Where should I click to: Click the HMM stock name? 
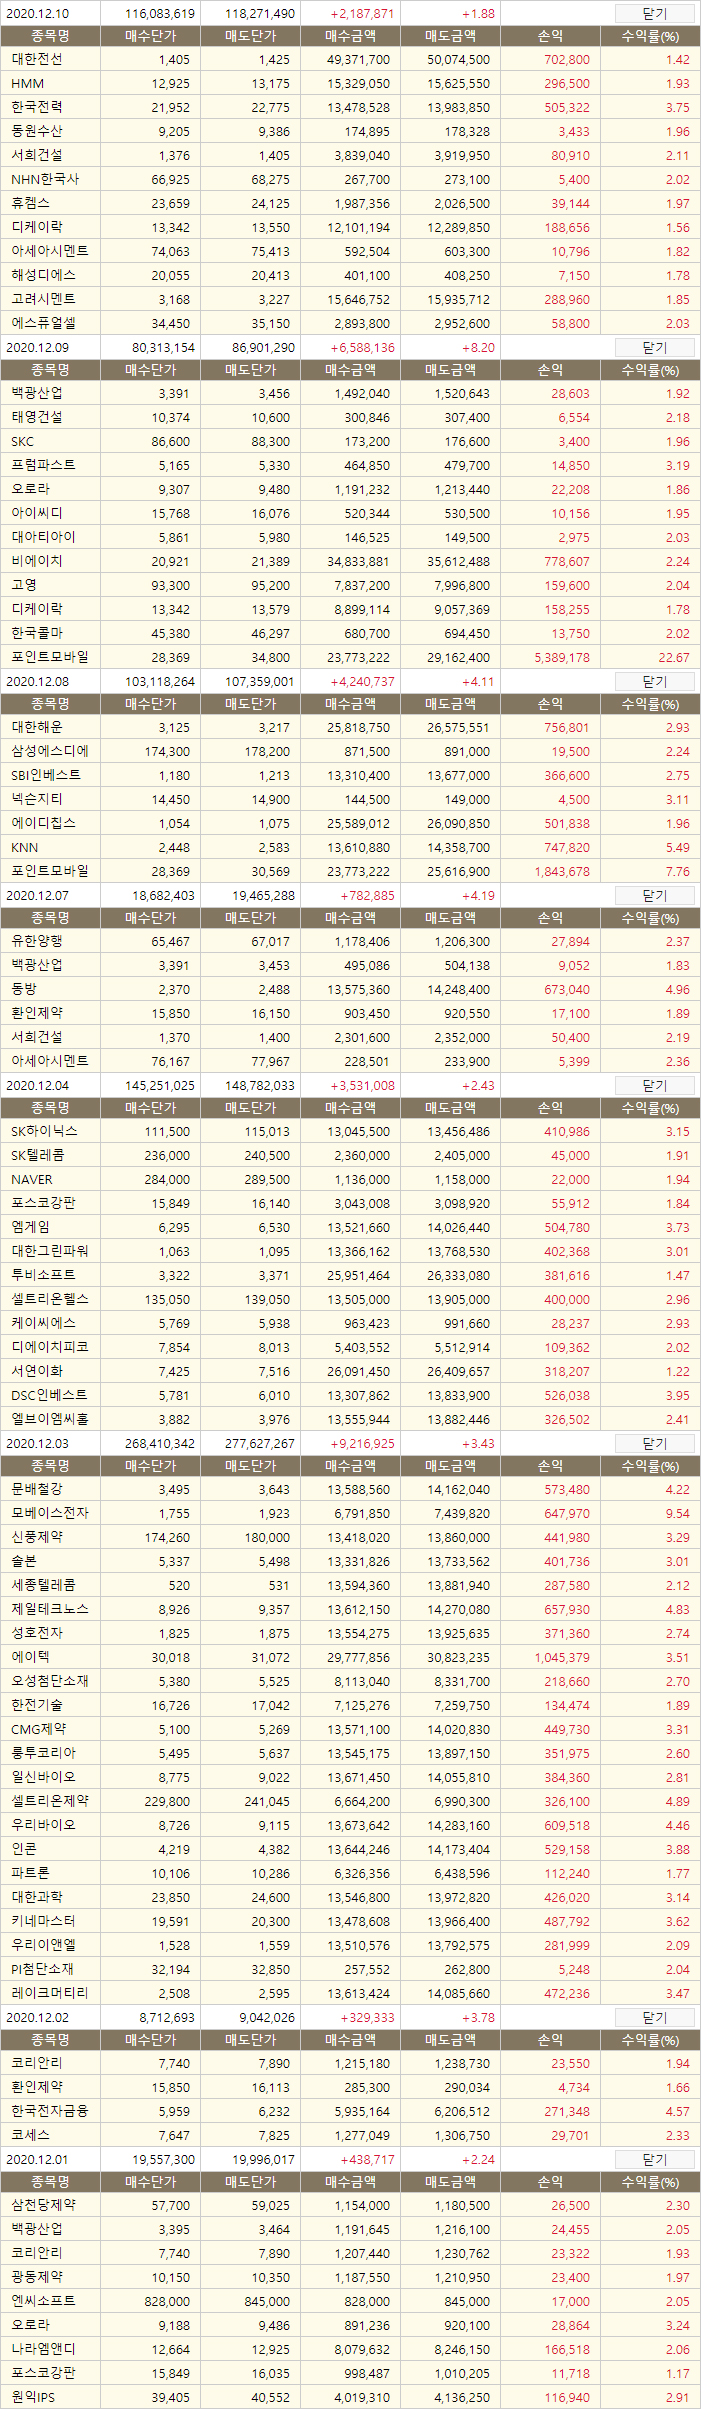(27, 83)
